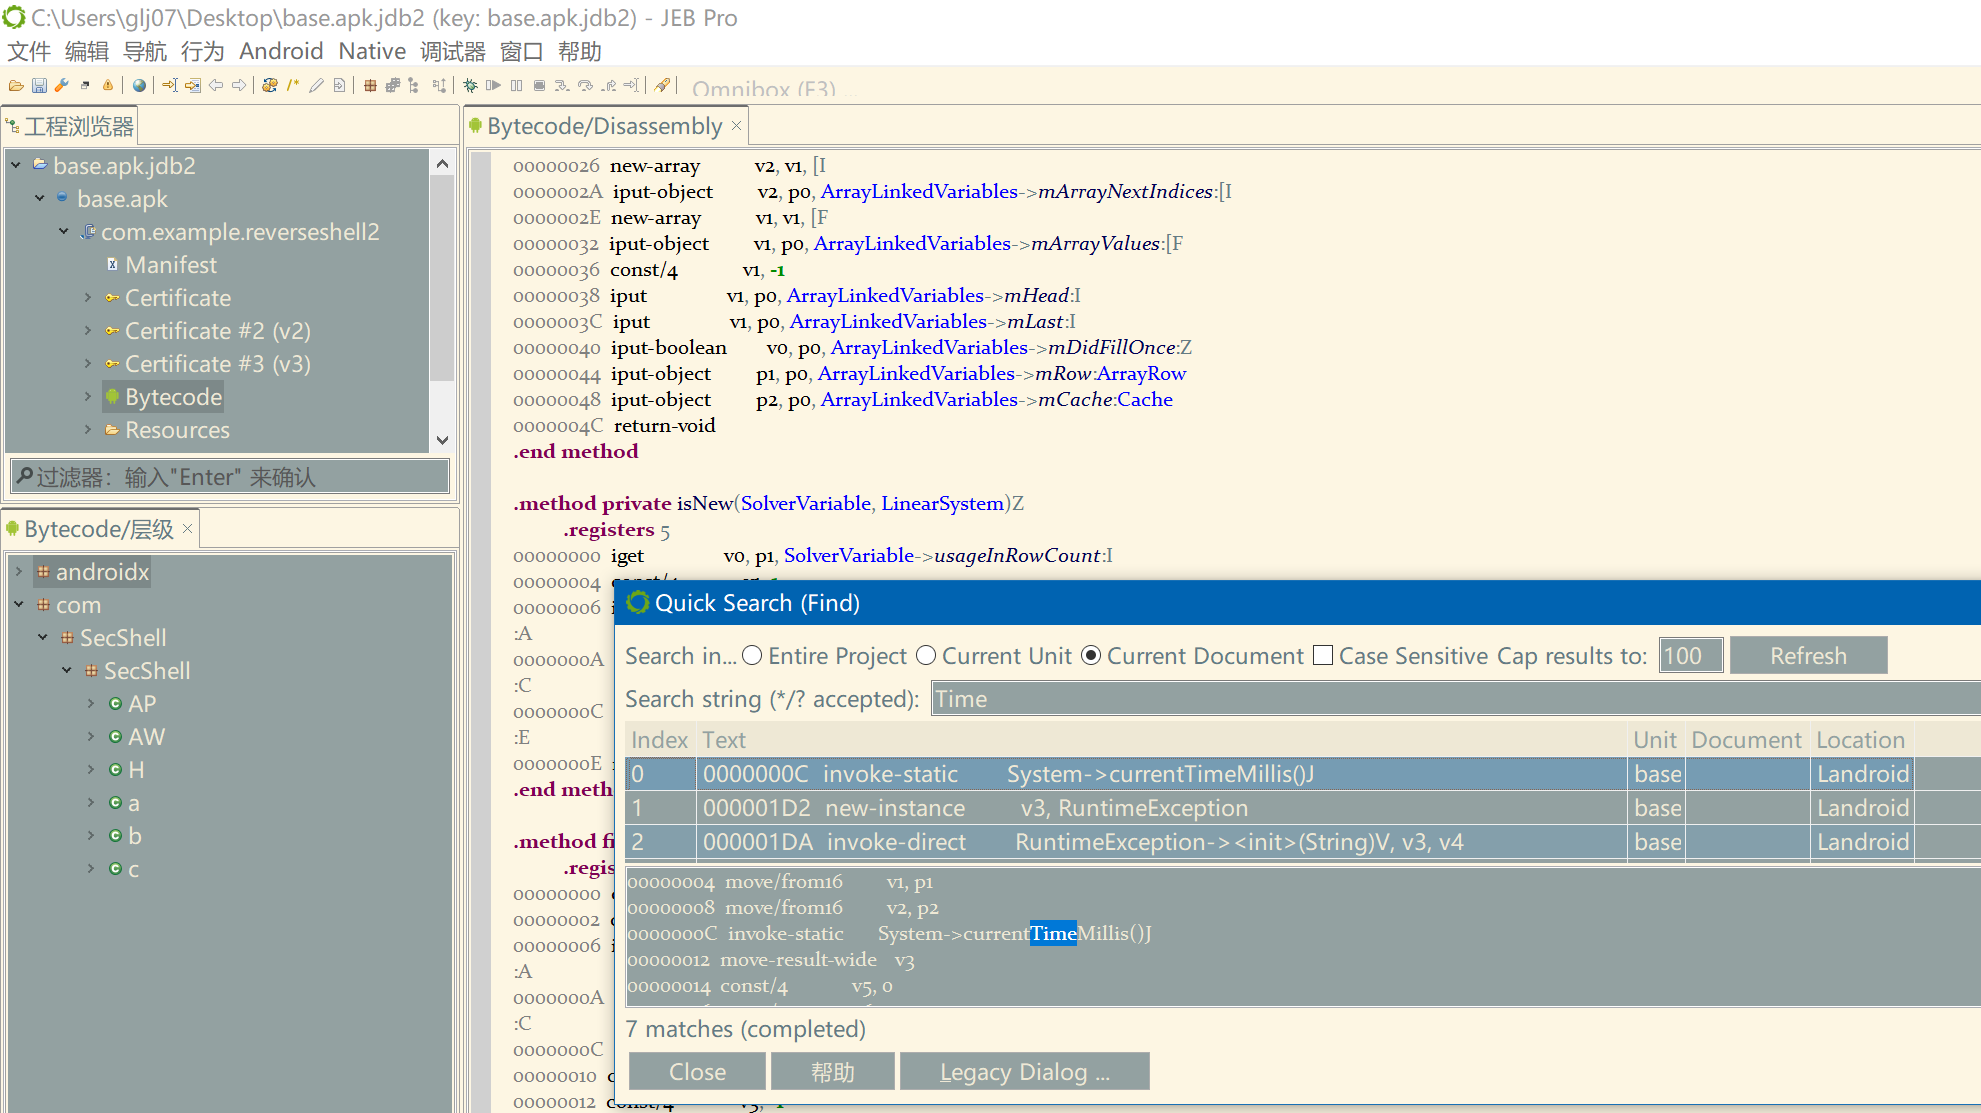
Task: Click the navigate back arrow icon
Action: tap(216, 85)
